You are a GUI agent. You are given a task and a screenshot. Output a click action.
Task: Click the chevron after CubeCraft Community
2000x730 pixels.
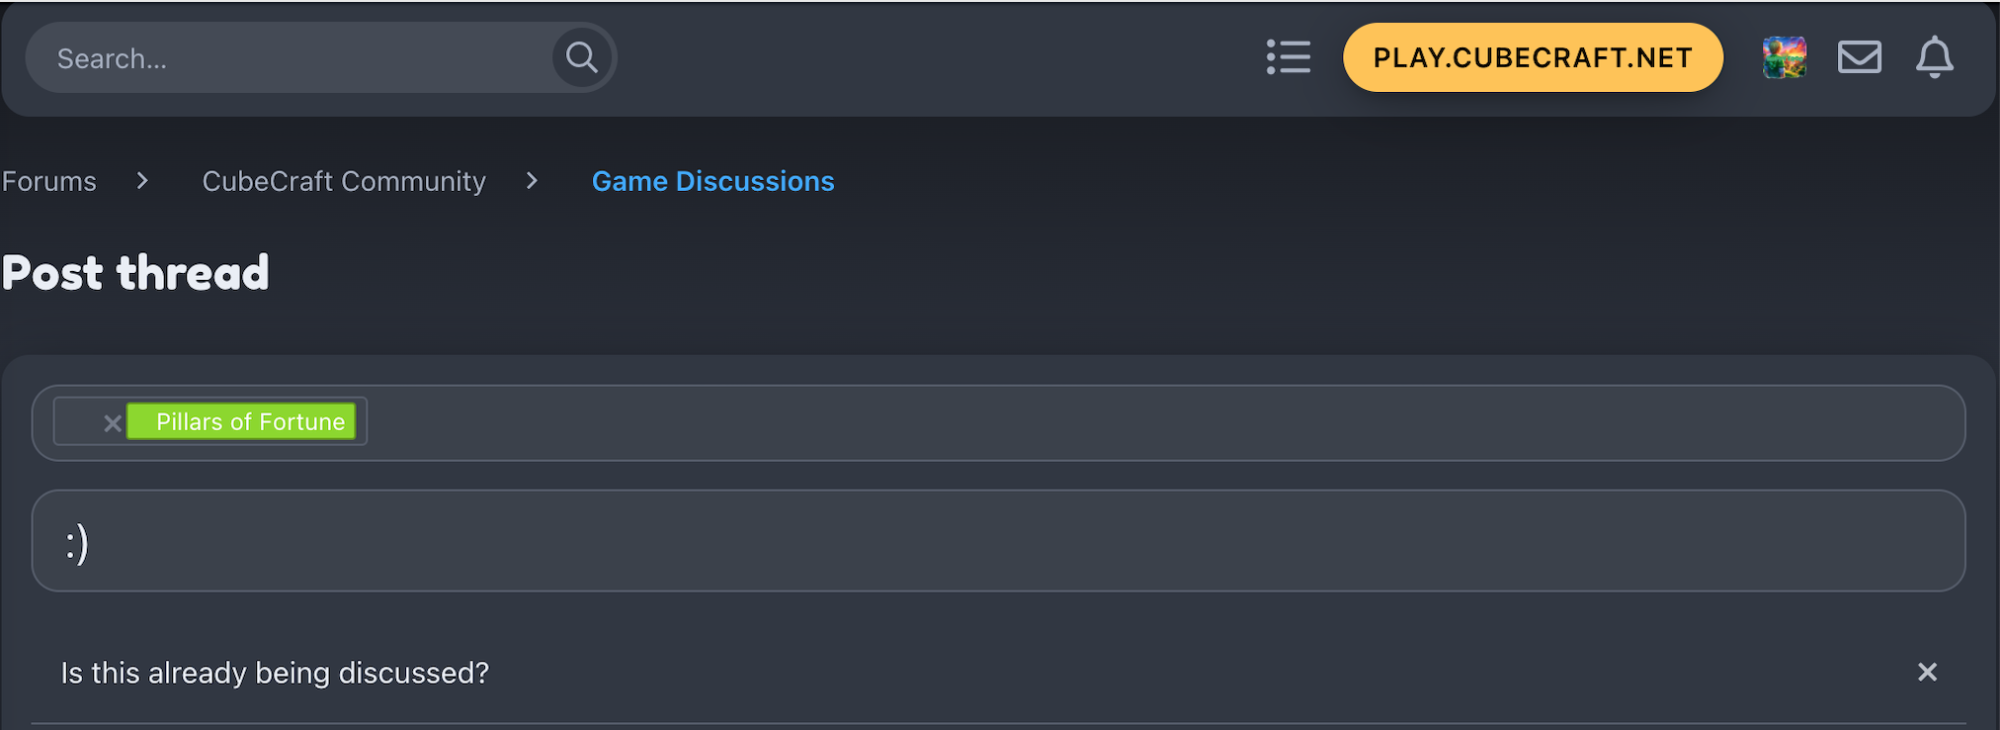pos(532,181)
